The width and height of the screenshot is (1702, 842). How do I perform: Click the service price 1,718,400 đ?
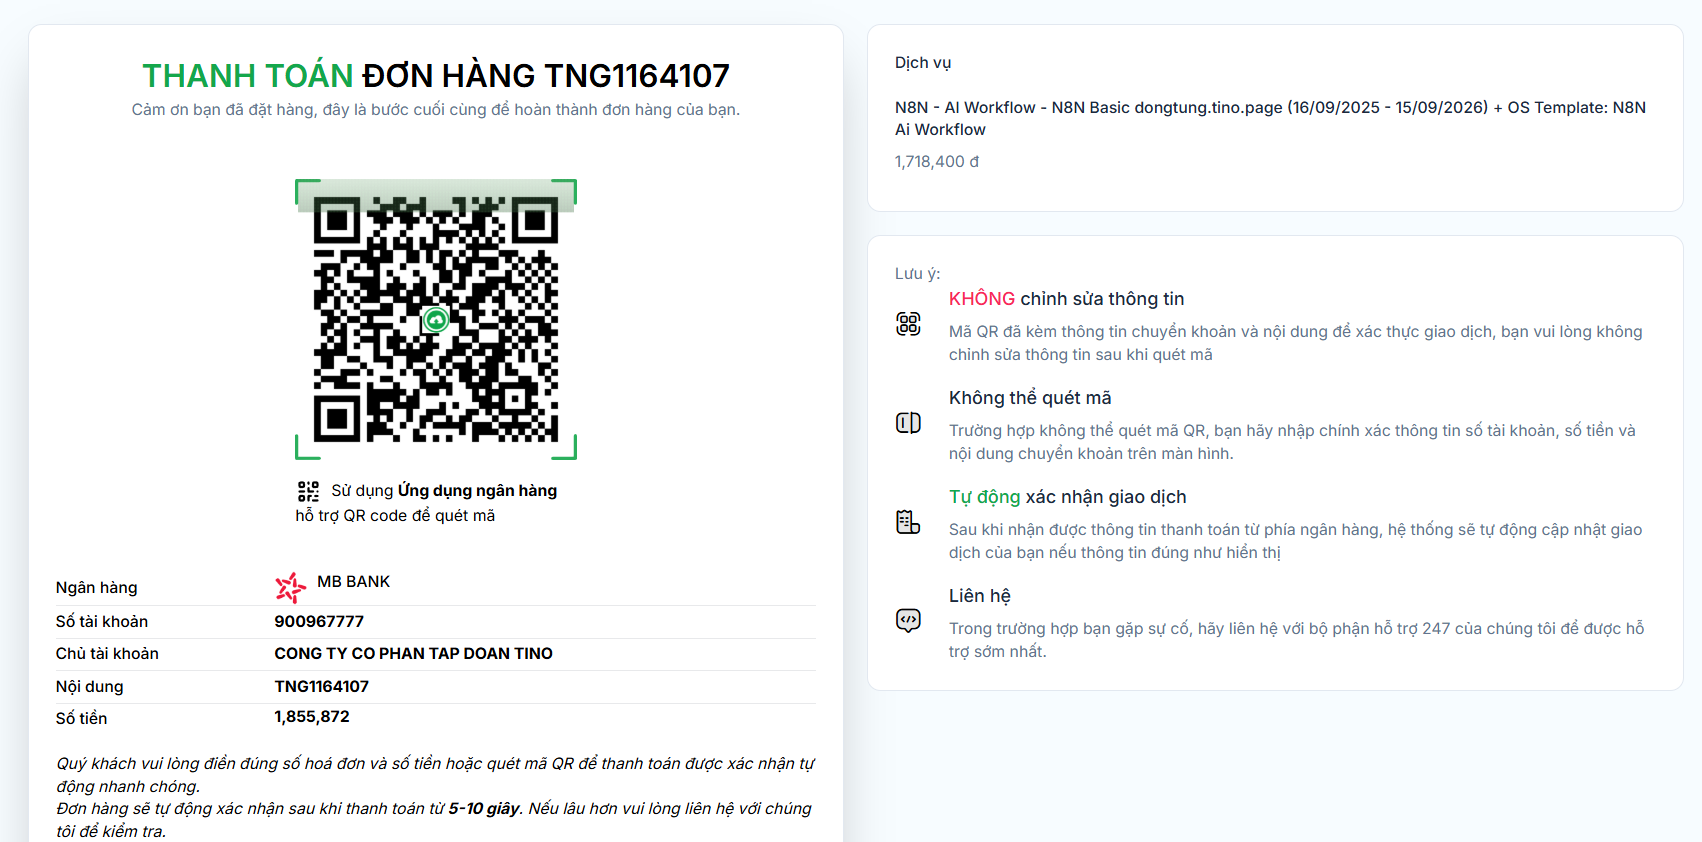pos(937,162)
